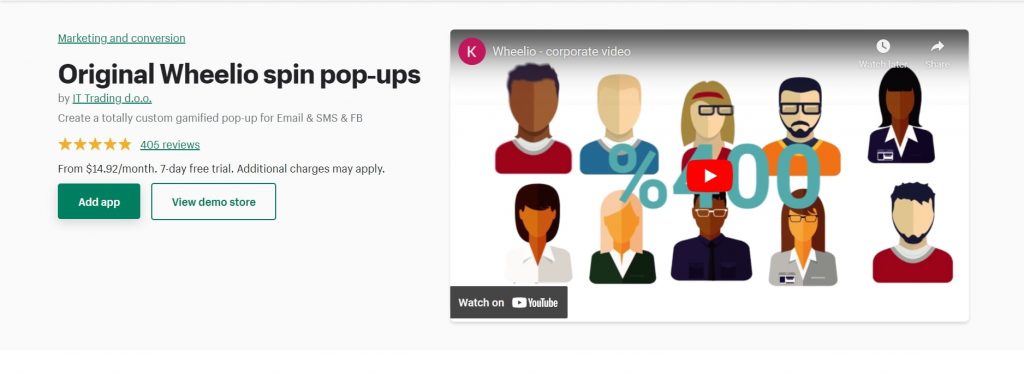Click the Original Wheelio spin pop-ups heading
The height and width of the screenshot is (373, 1024).
(239, 74)
